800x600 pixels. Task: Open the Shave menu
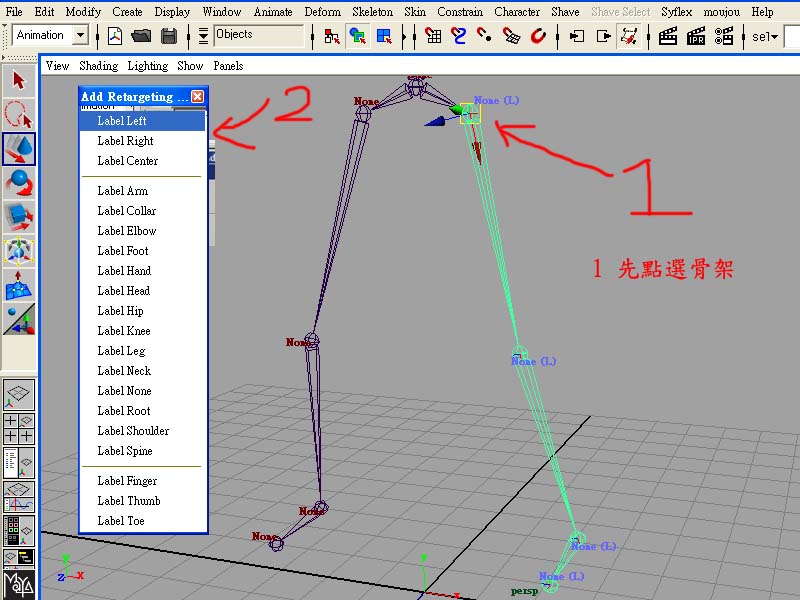click(565, 11)
